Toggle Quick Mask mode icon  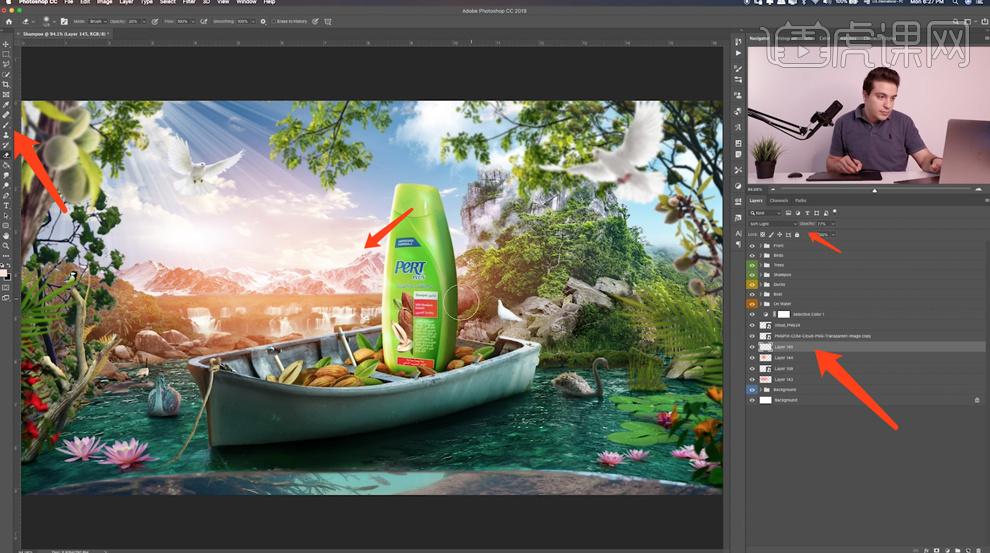pos(6,288)
